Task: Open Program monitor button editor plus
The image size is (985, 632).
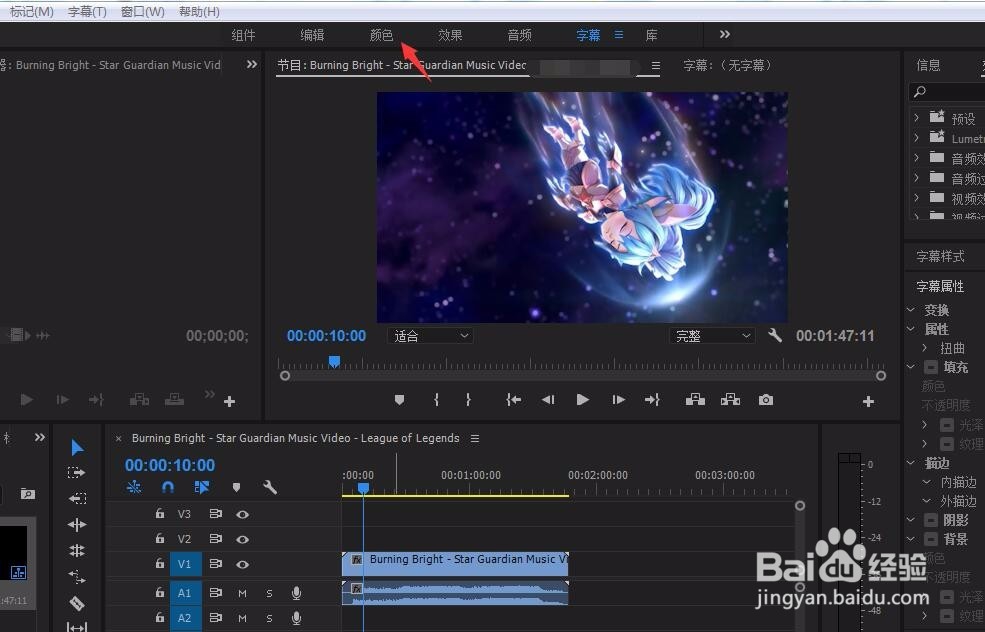Action: pos(868,401)
